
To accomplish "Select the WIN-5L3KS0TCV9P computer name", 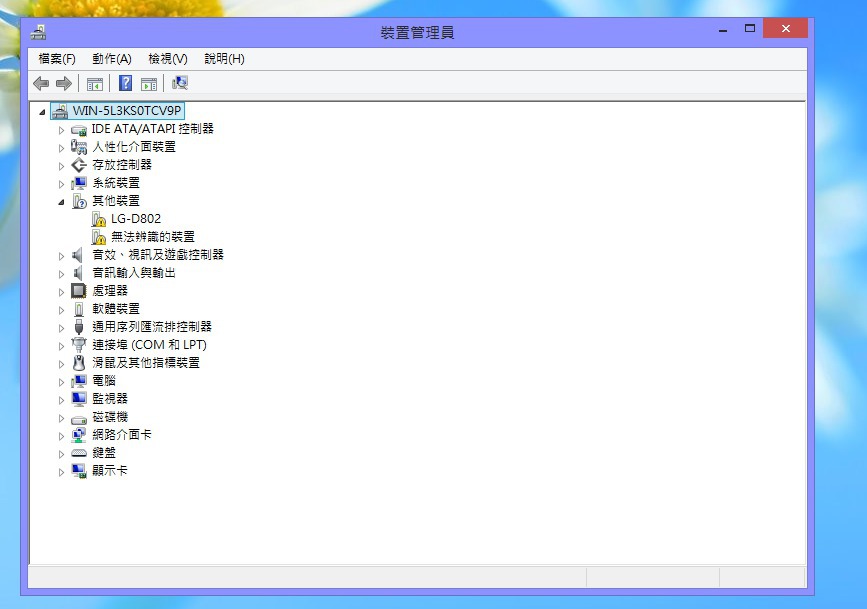I will click(x=127, y=111).
